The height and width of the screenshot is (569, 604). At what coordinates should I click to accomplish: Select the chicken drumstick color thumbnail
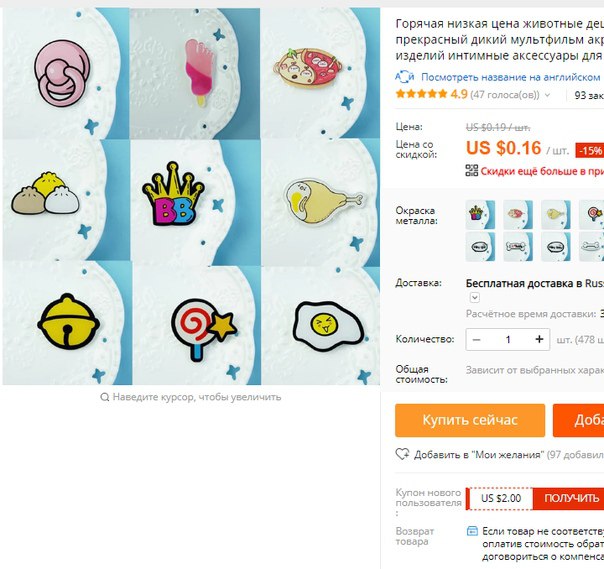555,215
